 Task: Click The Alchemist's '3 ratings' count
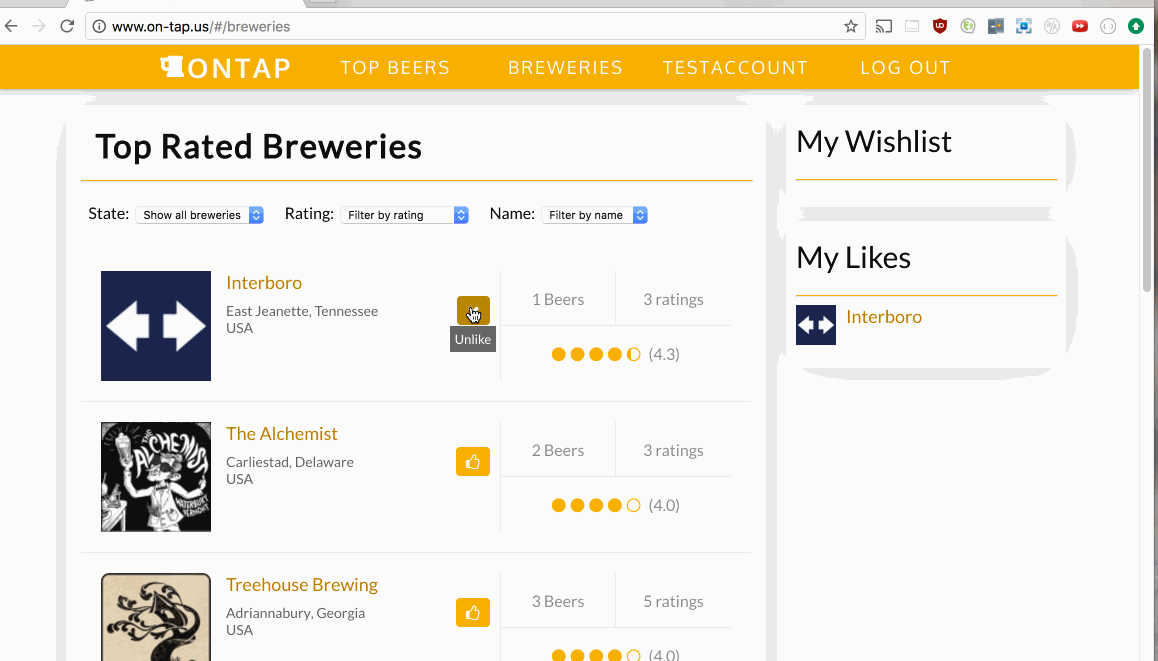click(673, 451)
